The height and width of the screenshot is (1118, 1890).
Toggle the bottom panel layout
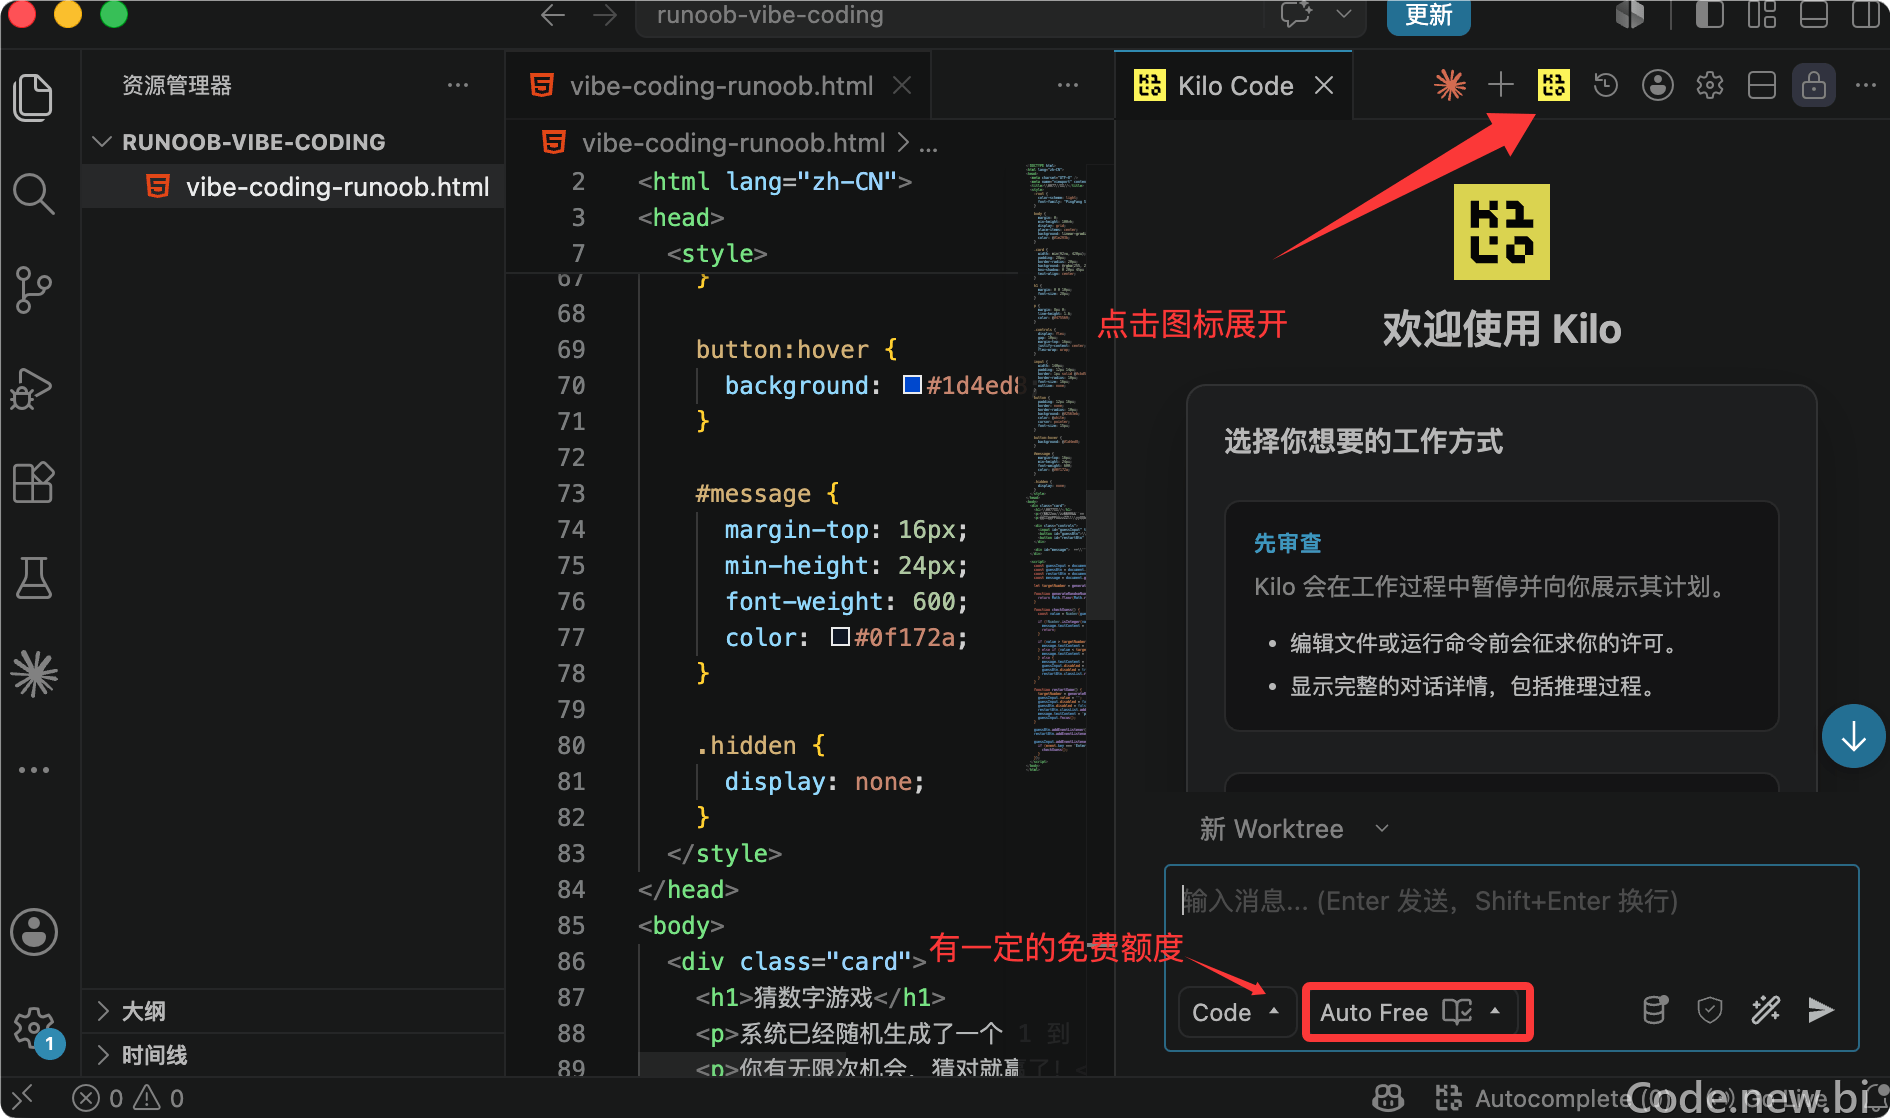[1814, 15]
